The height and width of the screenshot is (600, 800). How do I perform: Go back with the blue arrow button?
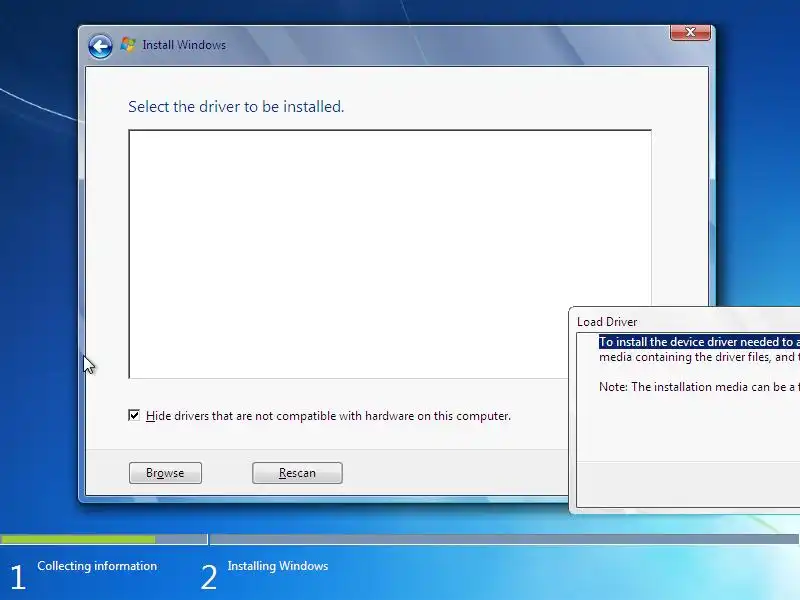(100, 46)
